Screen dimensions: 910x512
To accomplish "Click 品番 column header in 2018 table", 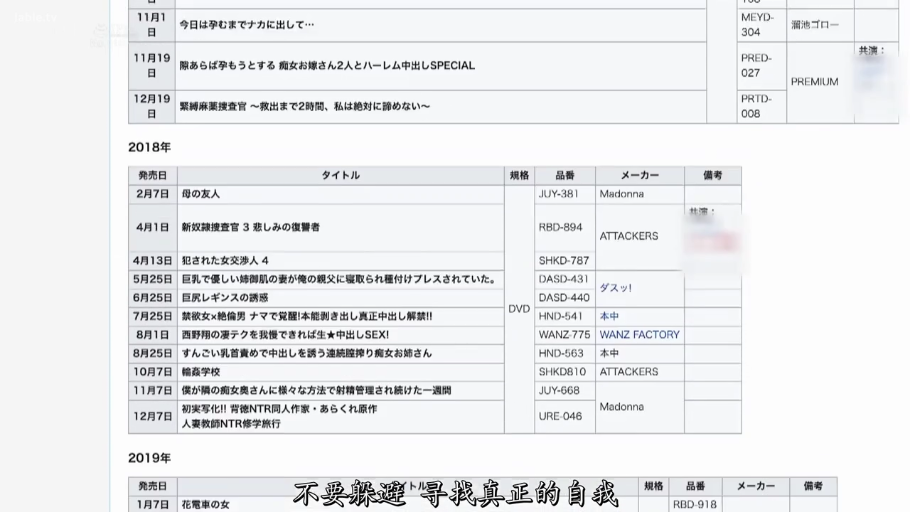I will [564, 175].
